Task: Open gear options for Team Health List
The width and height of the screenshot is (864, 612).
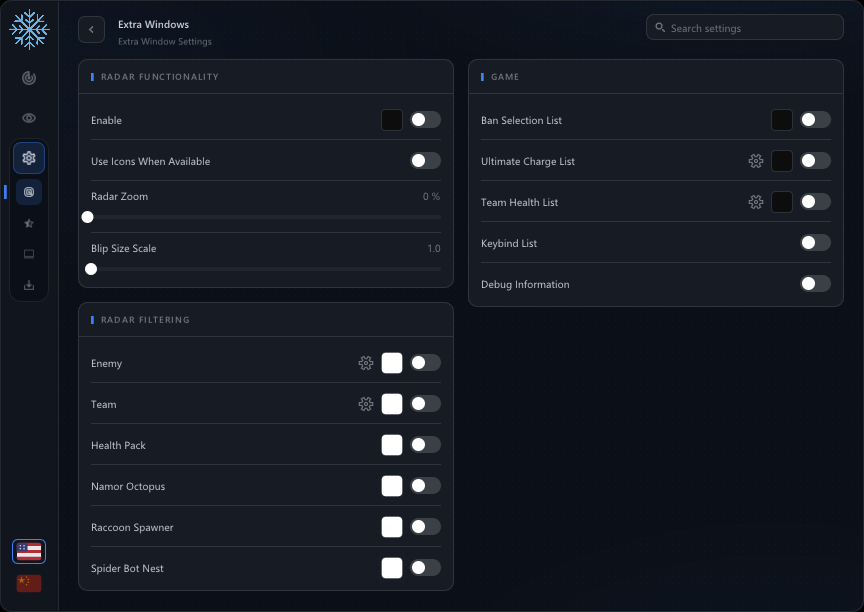Action: pyautogui.click(x=755, y=202)
